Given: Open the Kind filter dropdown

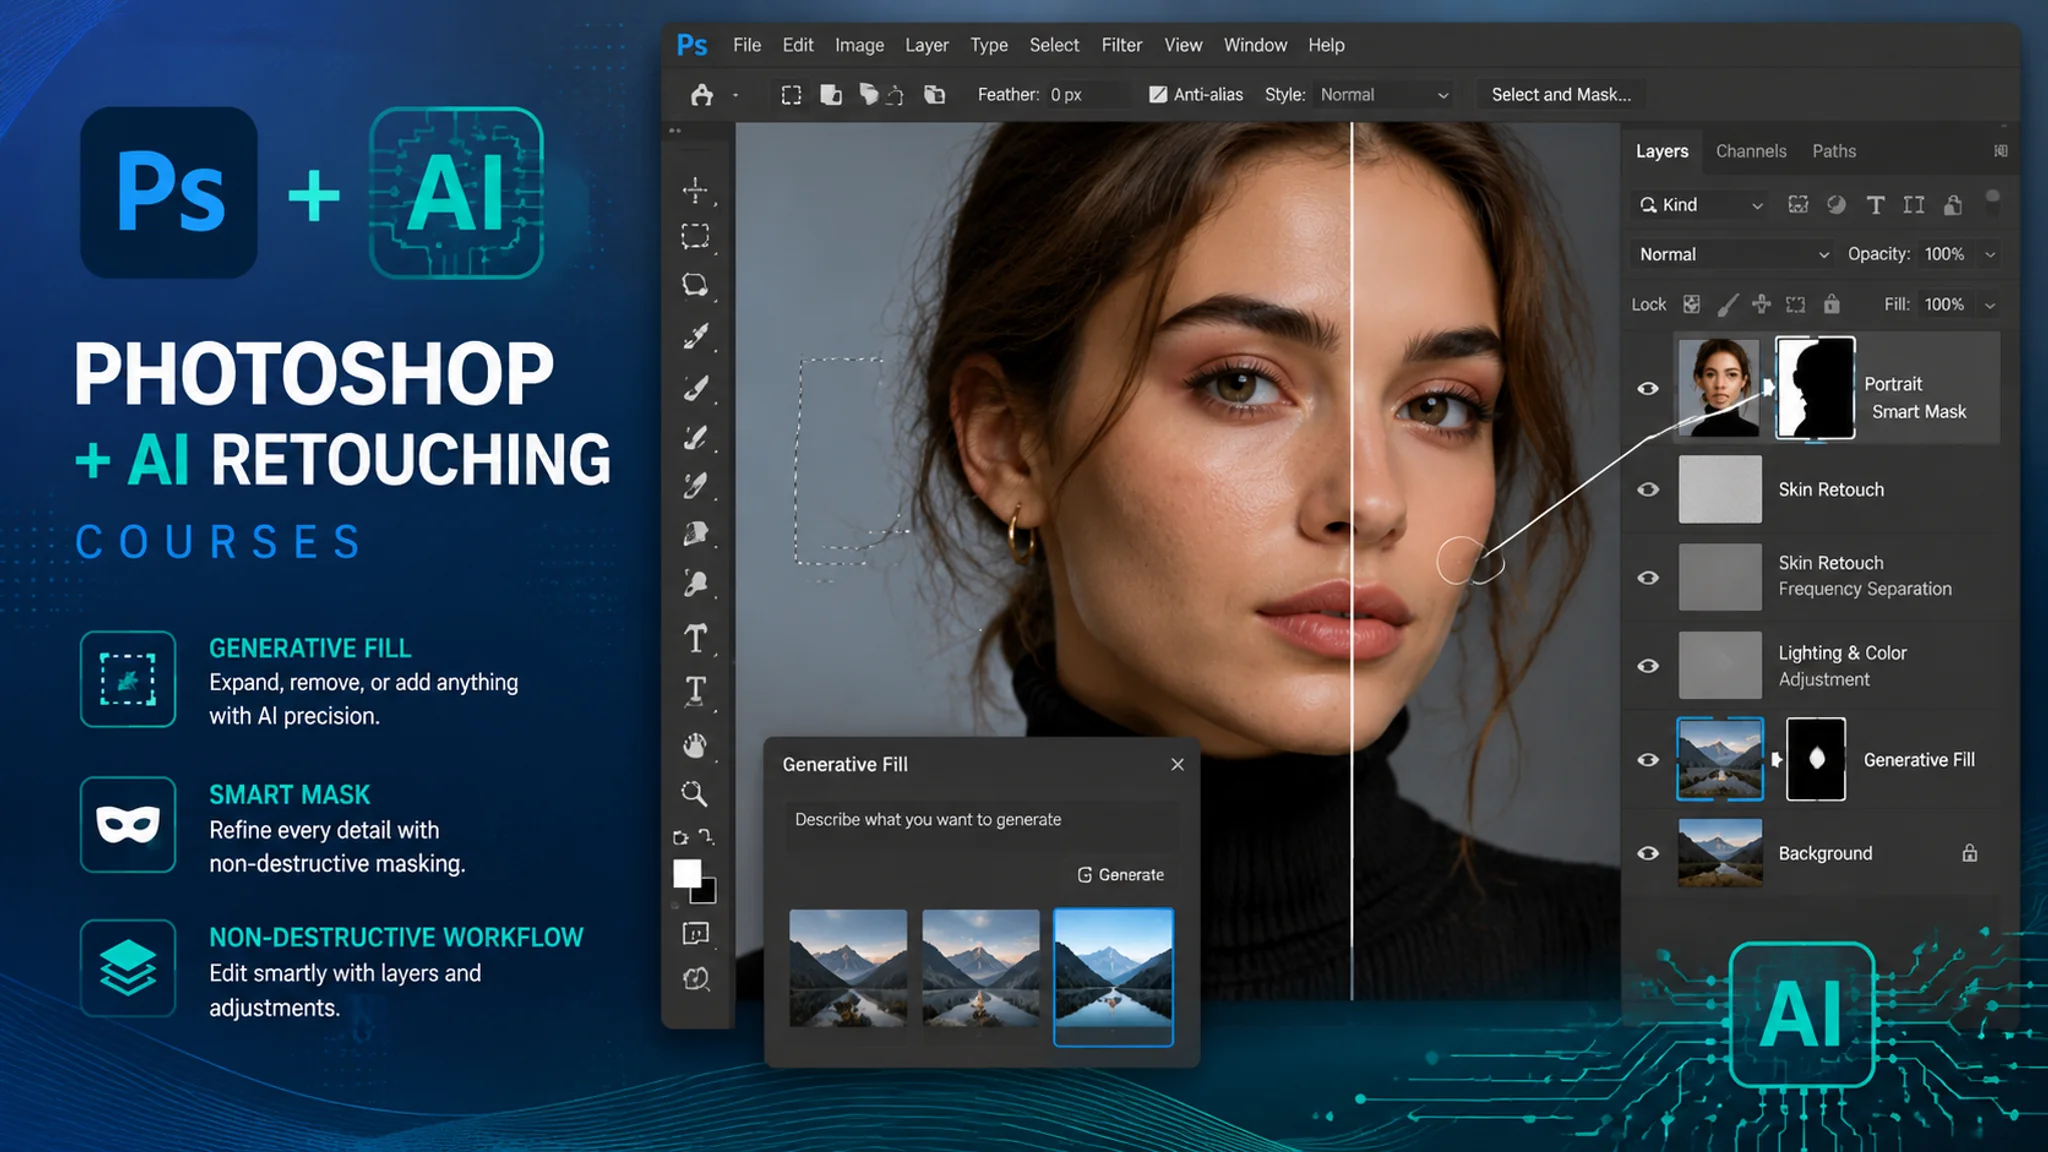Looking at the screenshot, I should [x=1701, y=205].
